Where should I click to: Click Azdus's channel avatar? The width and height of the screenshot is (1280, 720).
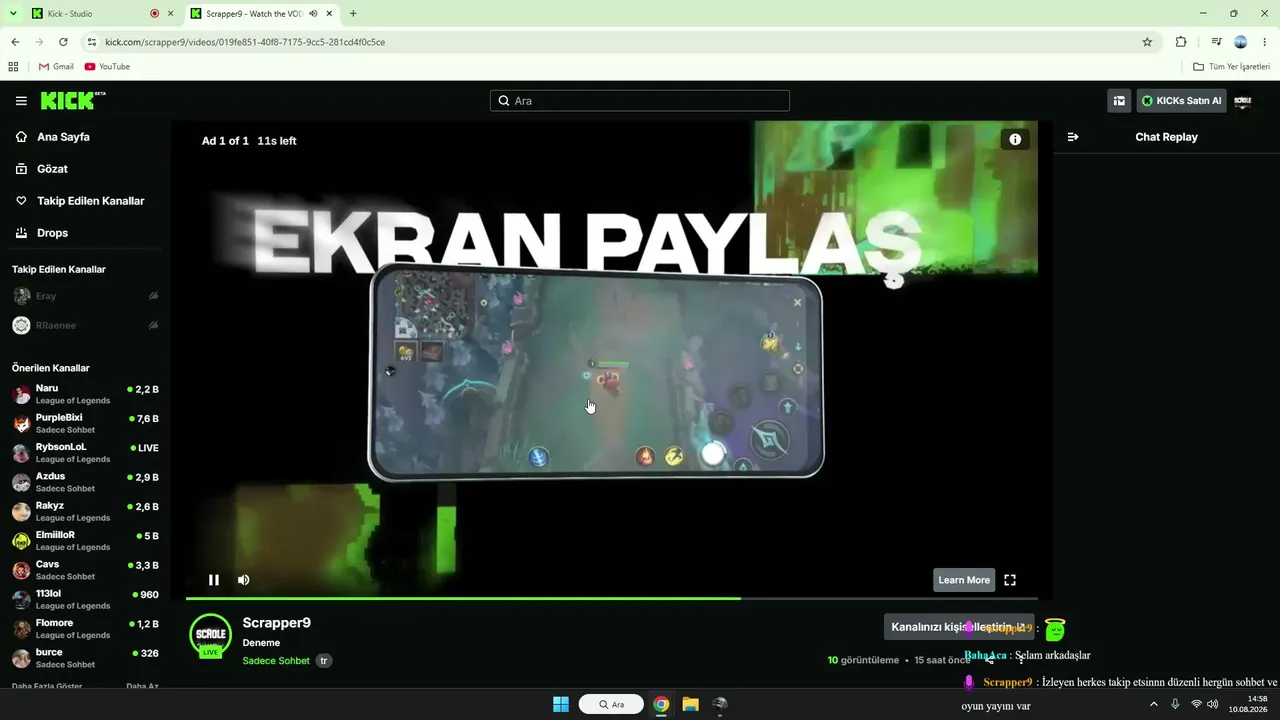(x=21, y=482)
